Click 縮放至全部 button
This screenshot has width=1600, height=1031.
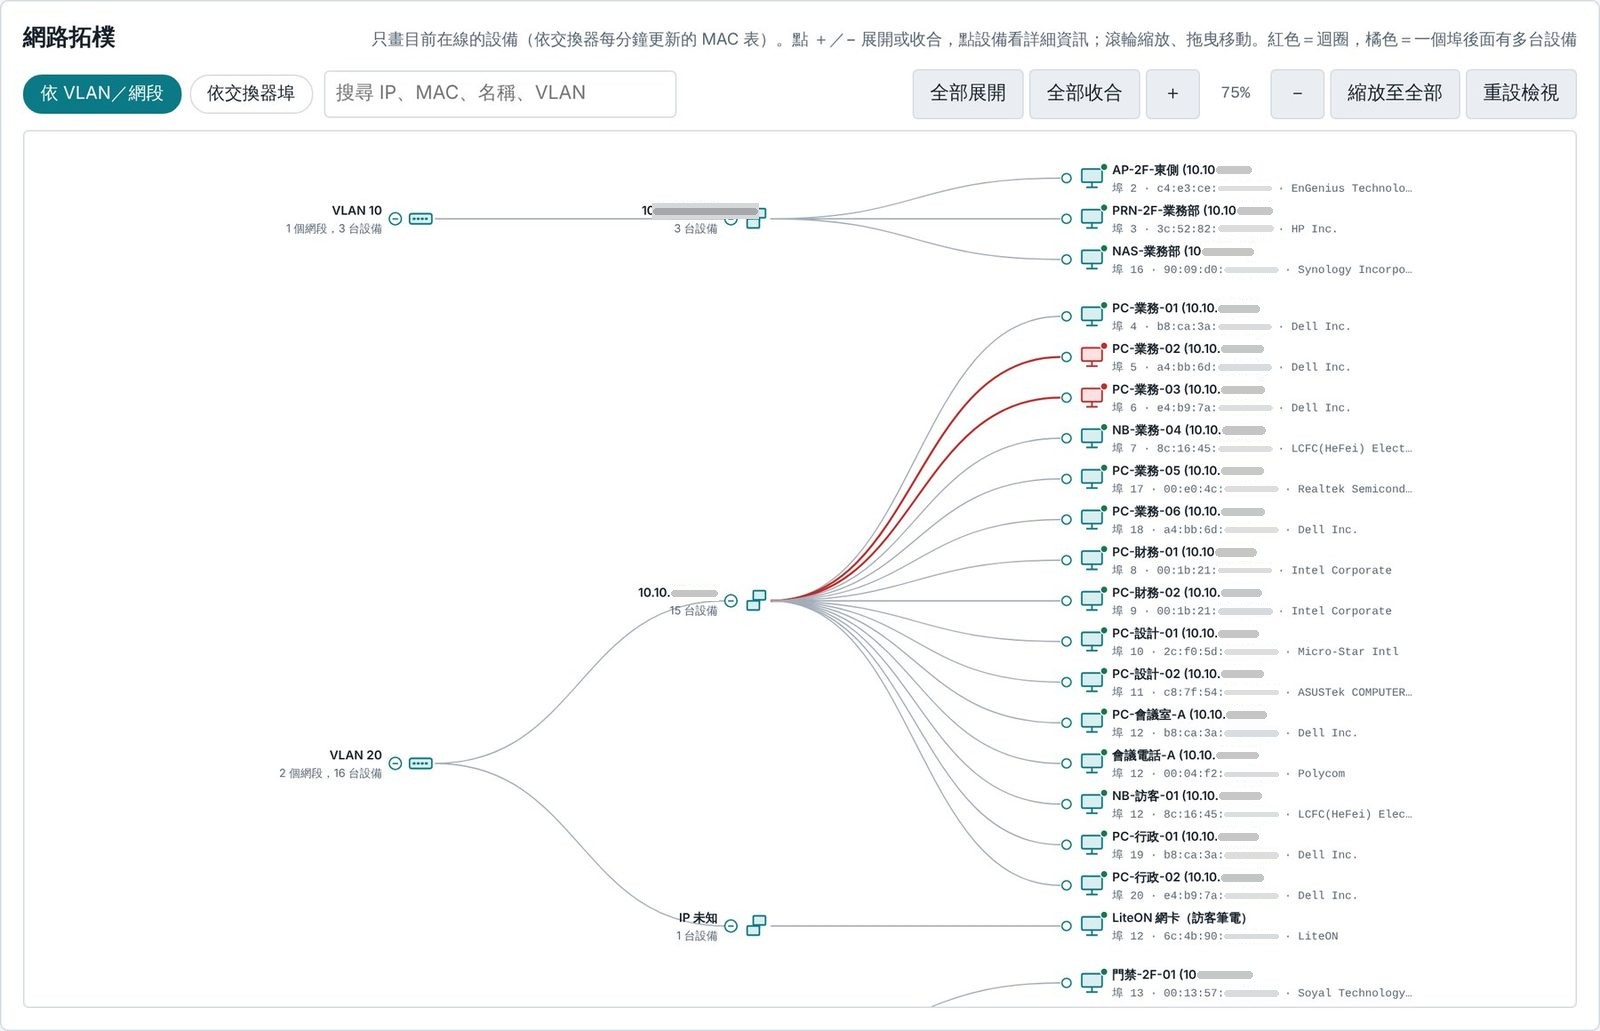point(1395,94)
